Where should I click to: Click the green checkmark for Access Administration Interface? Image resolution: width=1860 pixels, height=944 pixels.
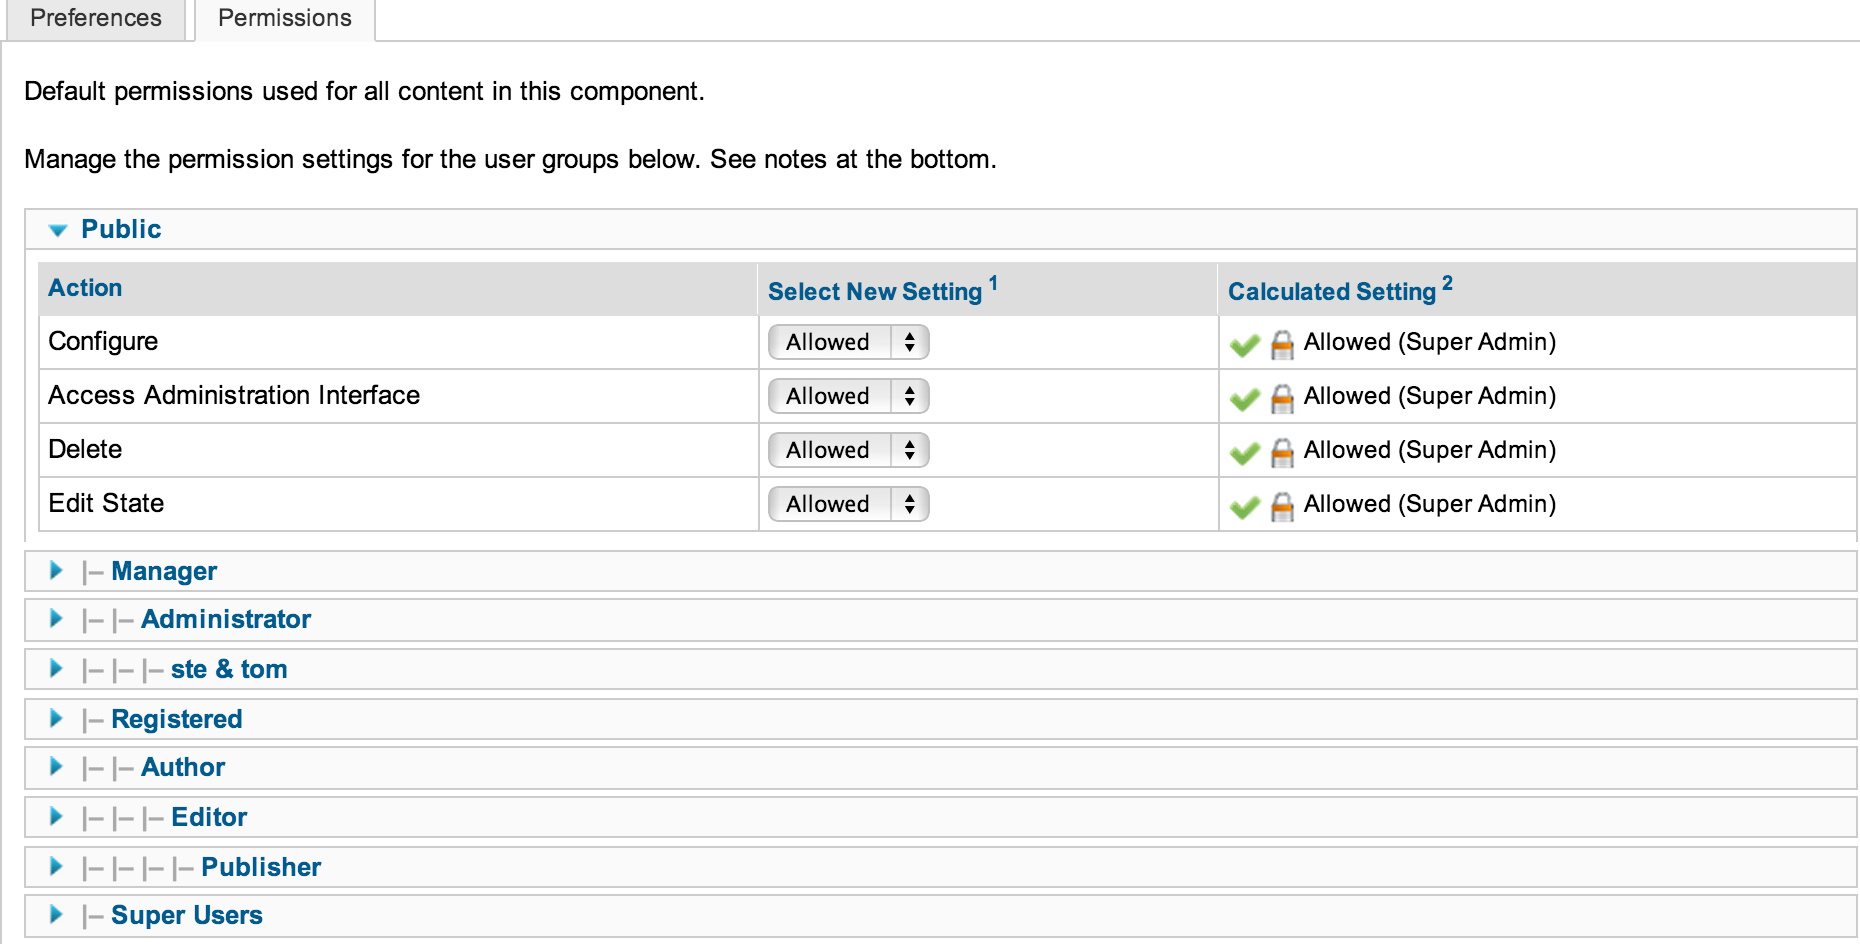pyautogui.click(x=1244, y=399)
